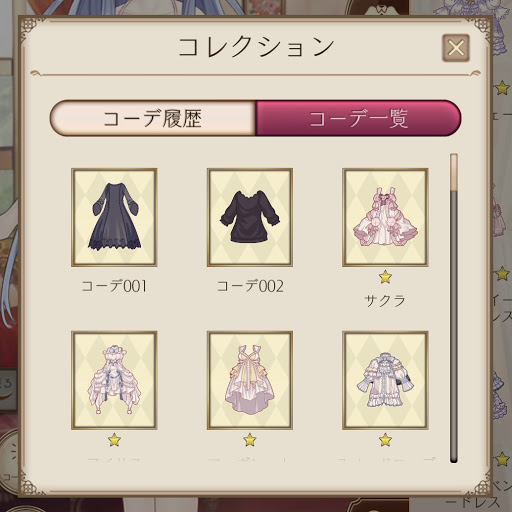Screen dimensions: 512x512
Task: Click the scrollbar thumb in collection list
Action: pos(454,172)
